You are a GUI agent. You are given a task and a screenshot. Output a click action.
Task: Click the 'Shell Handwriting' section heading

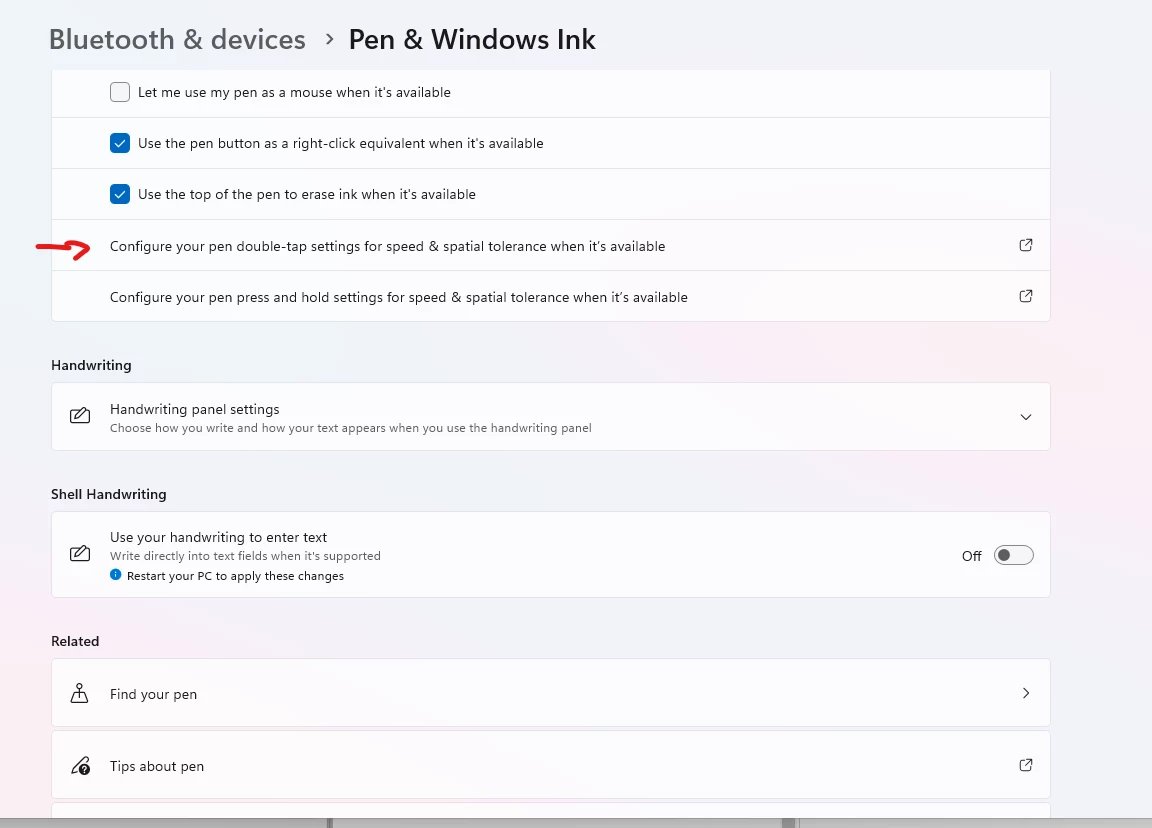[x=109, y=494]
